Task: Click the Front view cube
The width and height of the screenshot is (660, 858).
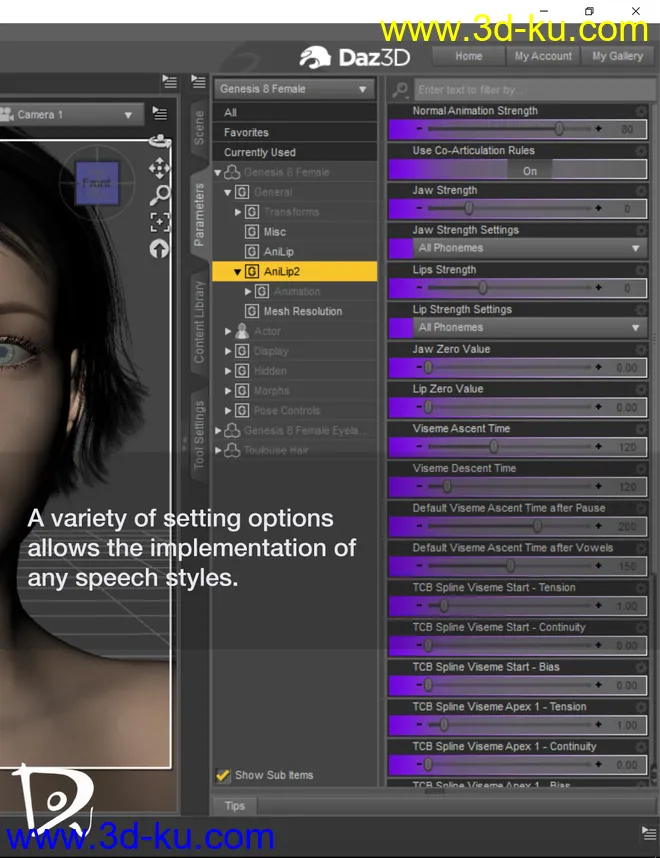Action: (x=97, y=183)
